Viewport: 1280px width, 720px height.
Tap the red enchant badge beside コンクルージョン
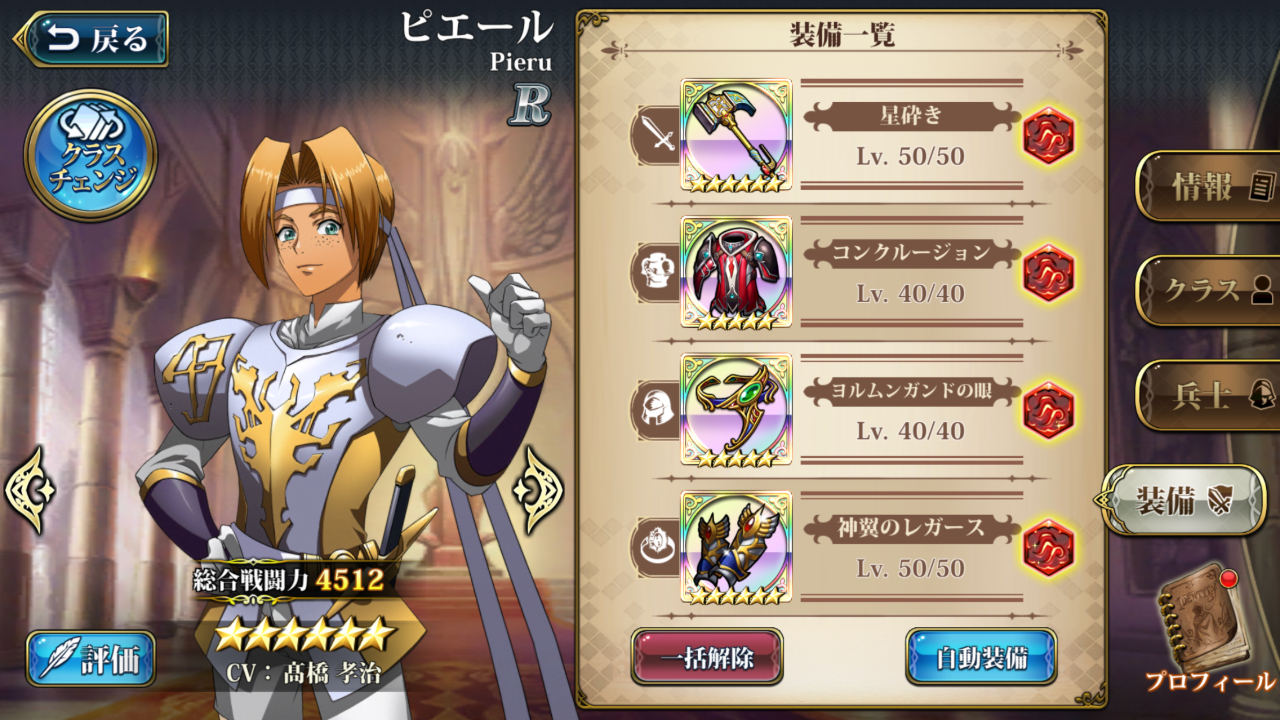point(1048,273)
